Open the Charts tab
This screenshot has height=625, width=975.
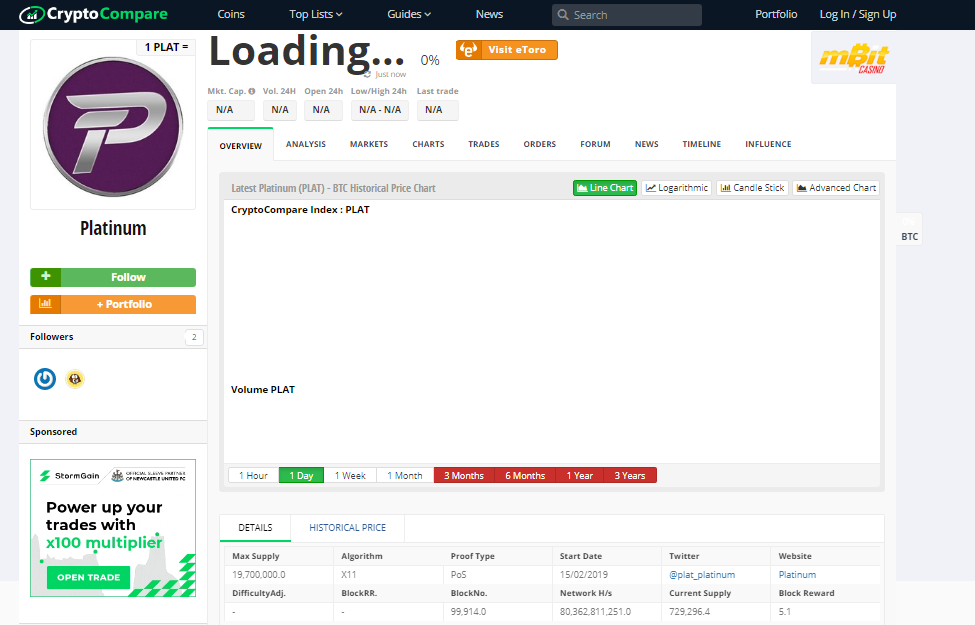coord(428,144)
